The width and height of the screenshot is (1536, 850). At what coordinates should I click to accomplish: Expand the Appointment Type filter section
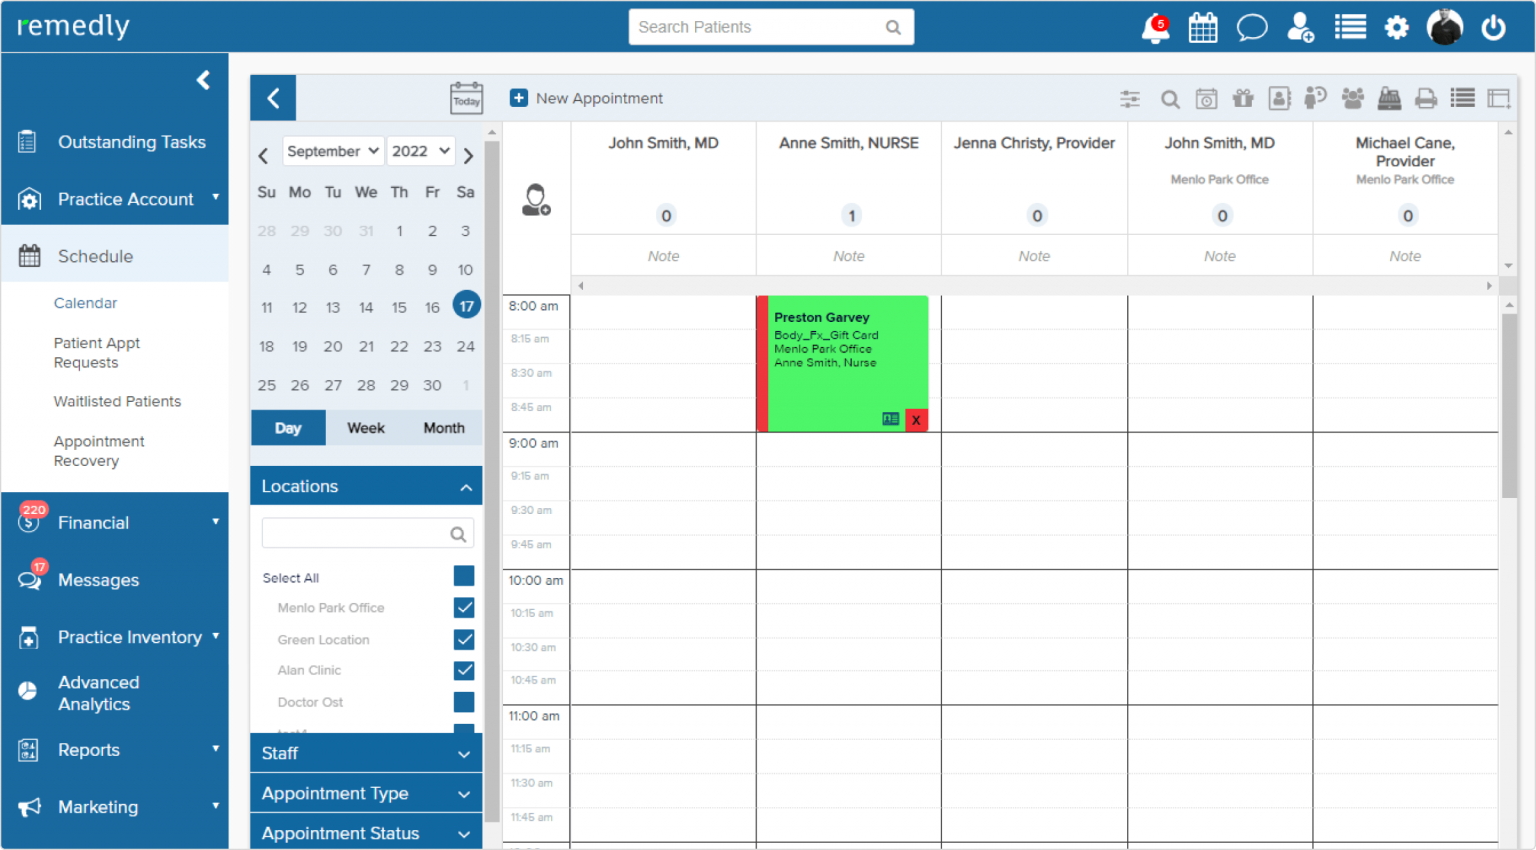click(x=366, y=793)
